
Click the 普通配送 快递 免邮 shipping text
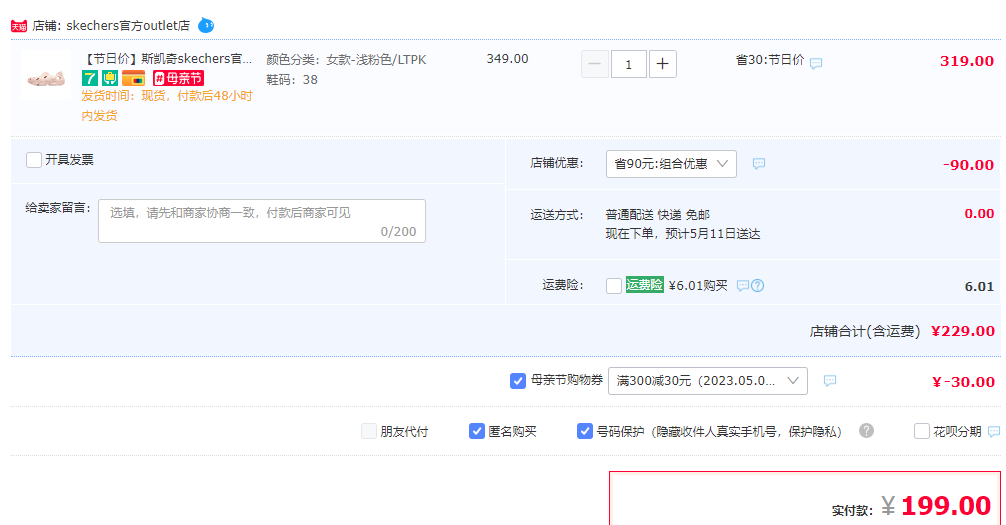pyautogui.click(x=658, y=214)
